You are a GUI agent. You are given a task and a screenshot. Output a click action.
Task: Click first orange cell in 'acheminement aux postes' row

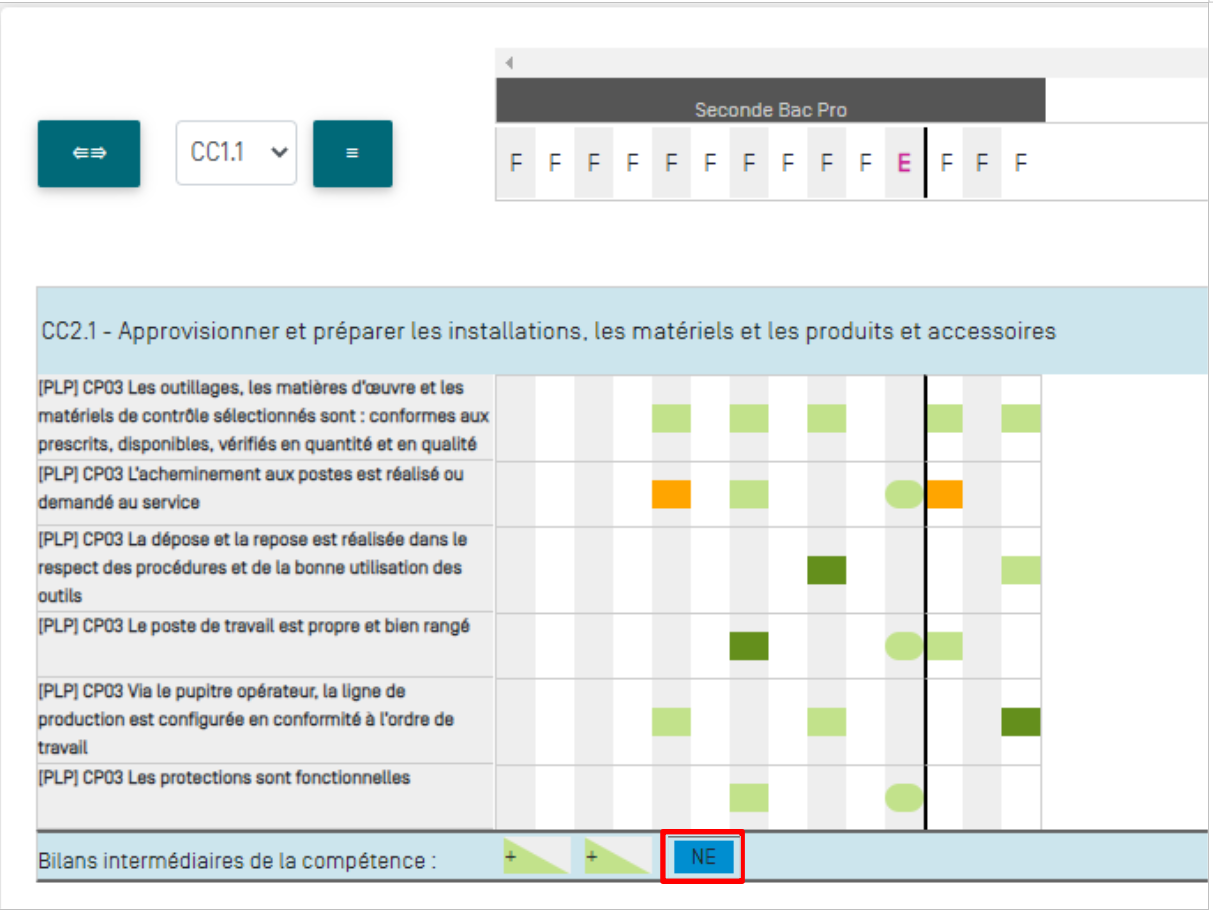pyautogui.click(x=671, y=494)
